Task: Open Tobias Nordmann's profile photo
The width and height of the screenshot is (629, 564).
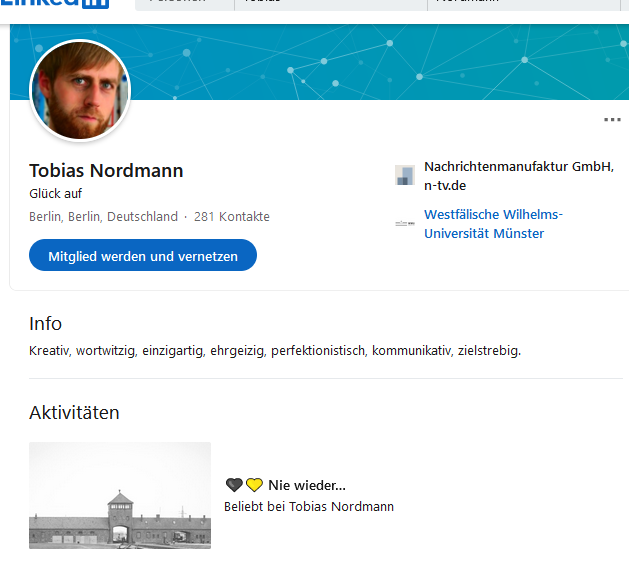Action: tap(80, 91)
